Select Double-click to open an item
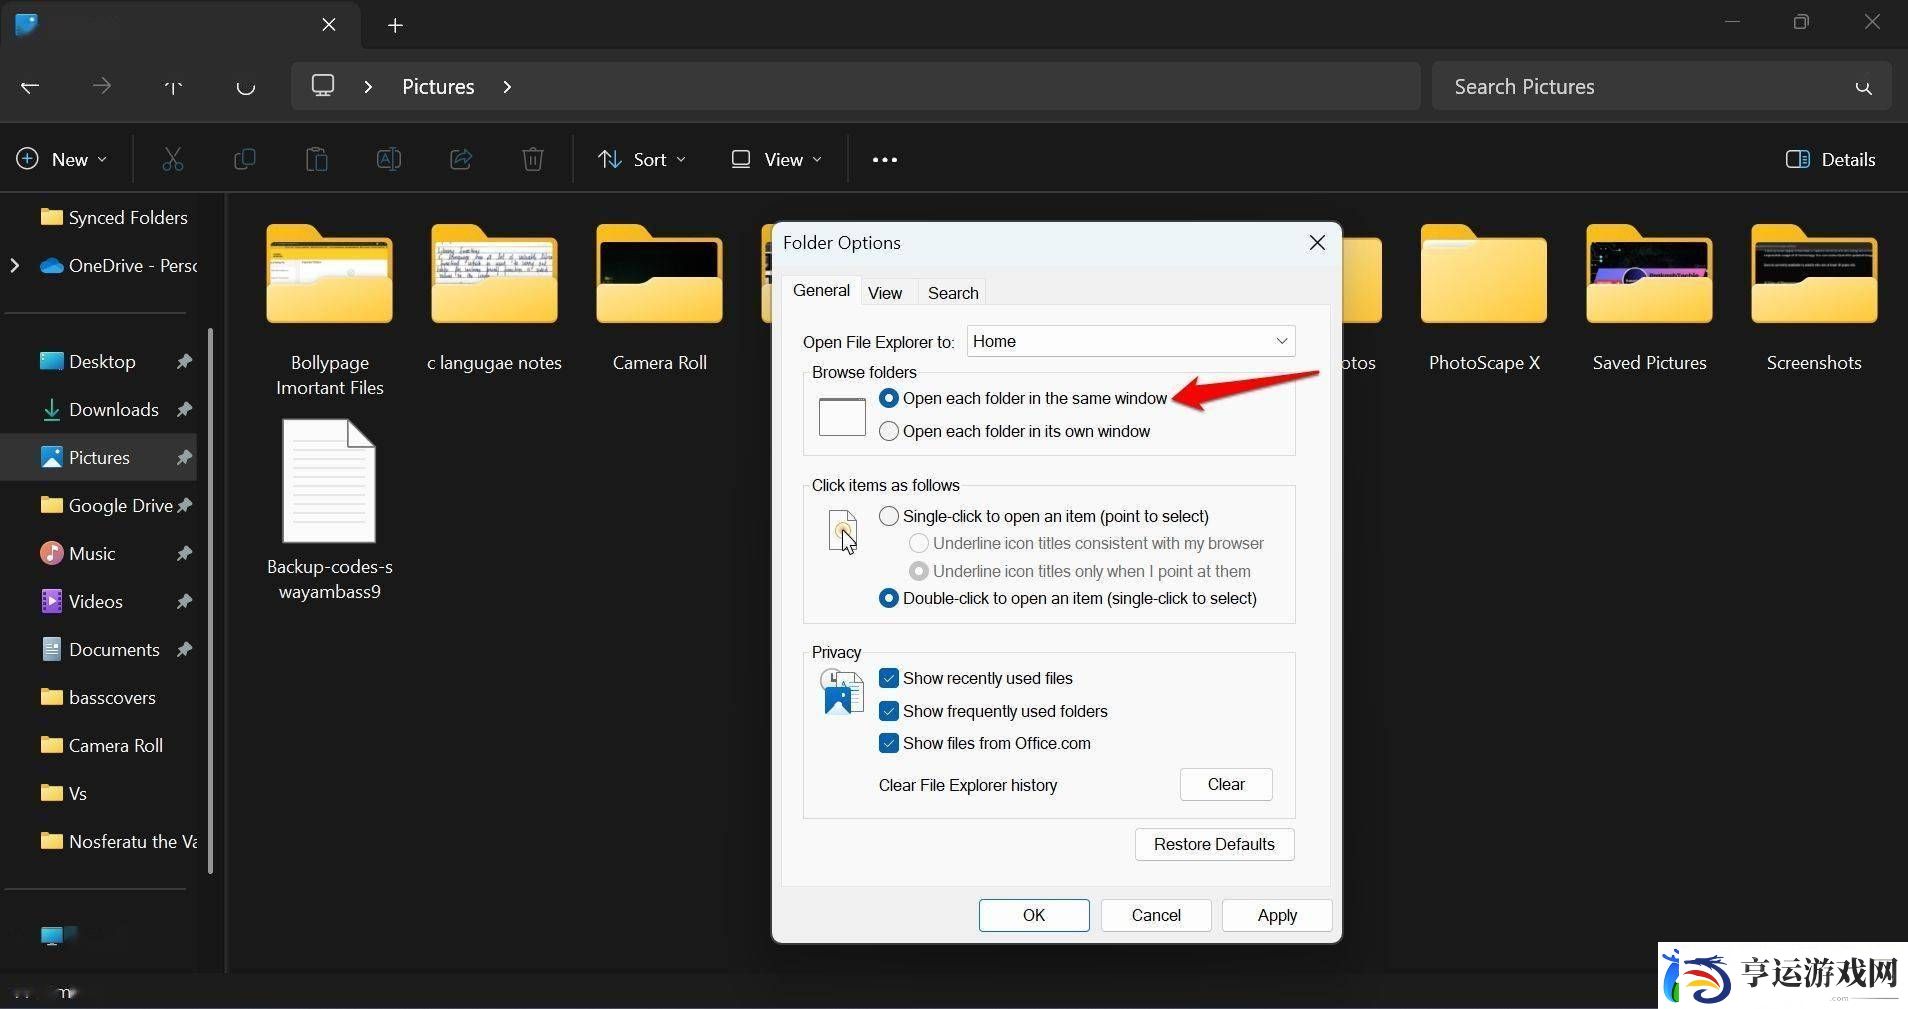 [x=889, y=598]
